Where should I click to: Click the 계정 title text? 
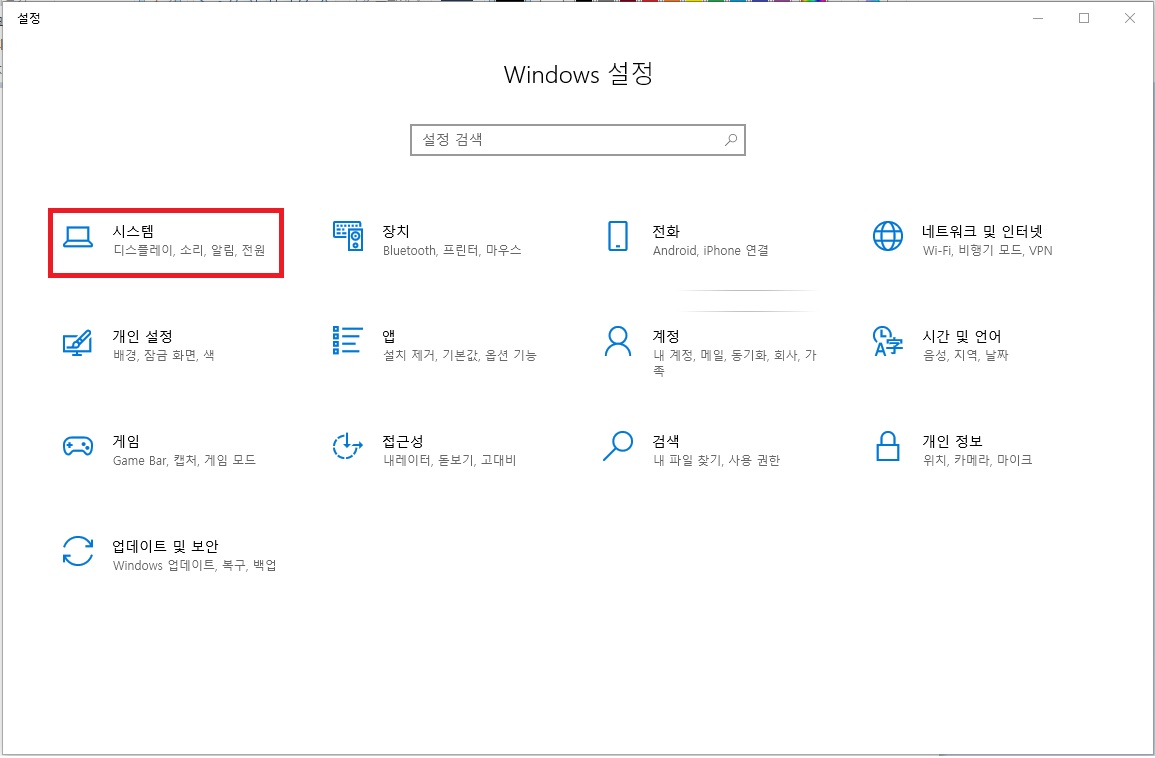click(x=666, y=337)
